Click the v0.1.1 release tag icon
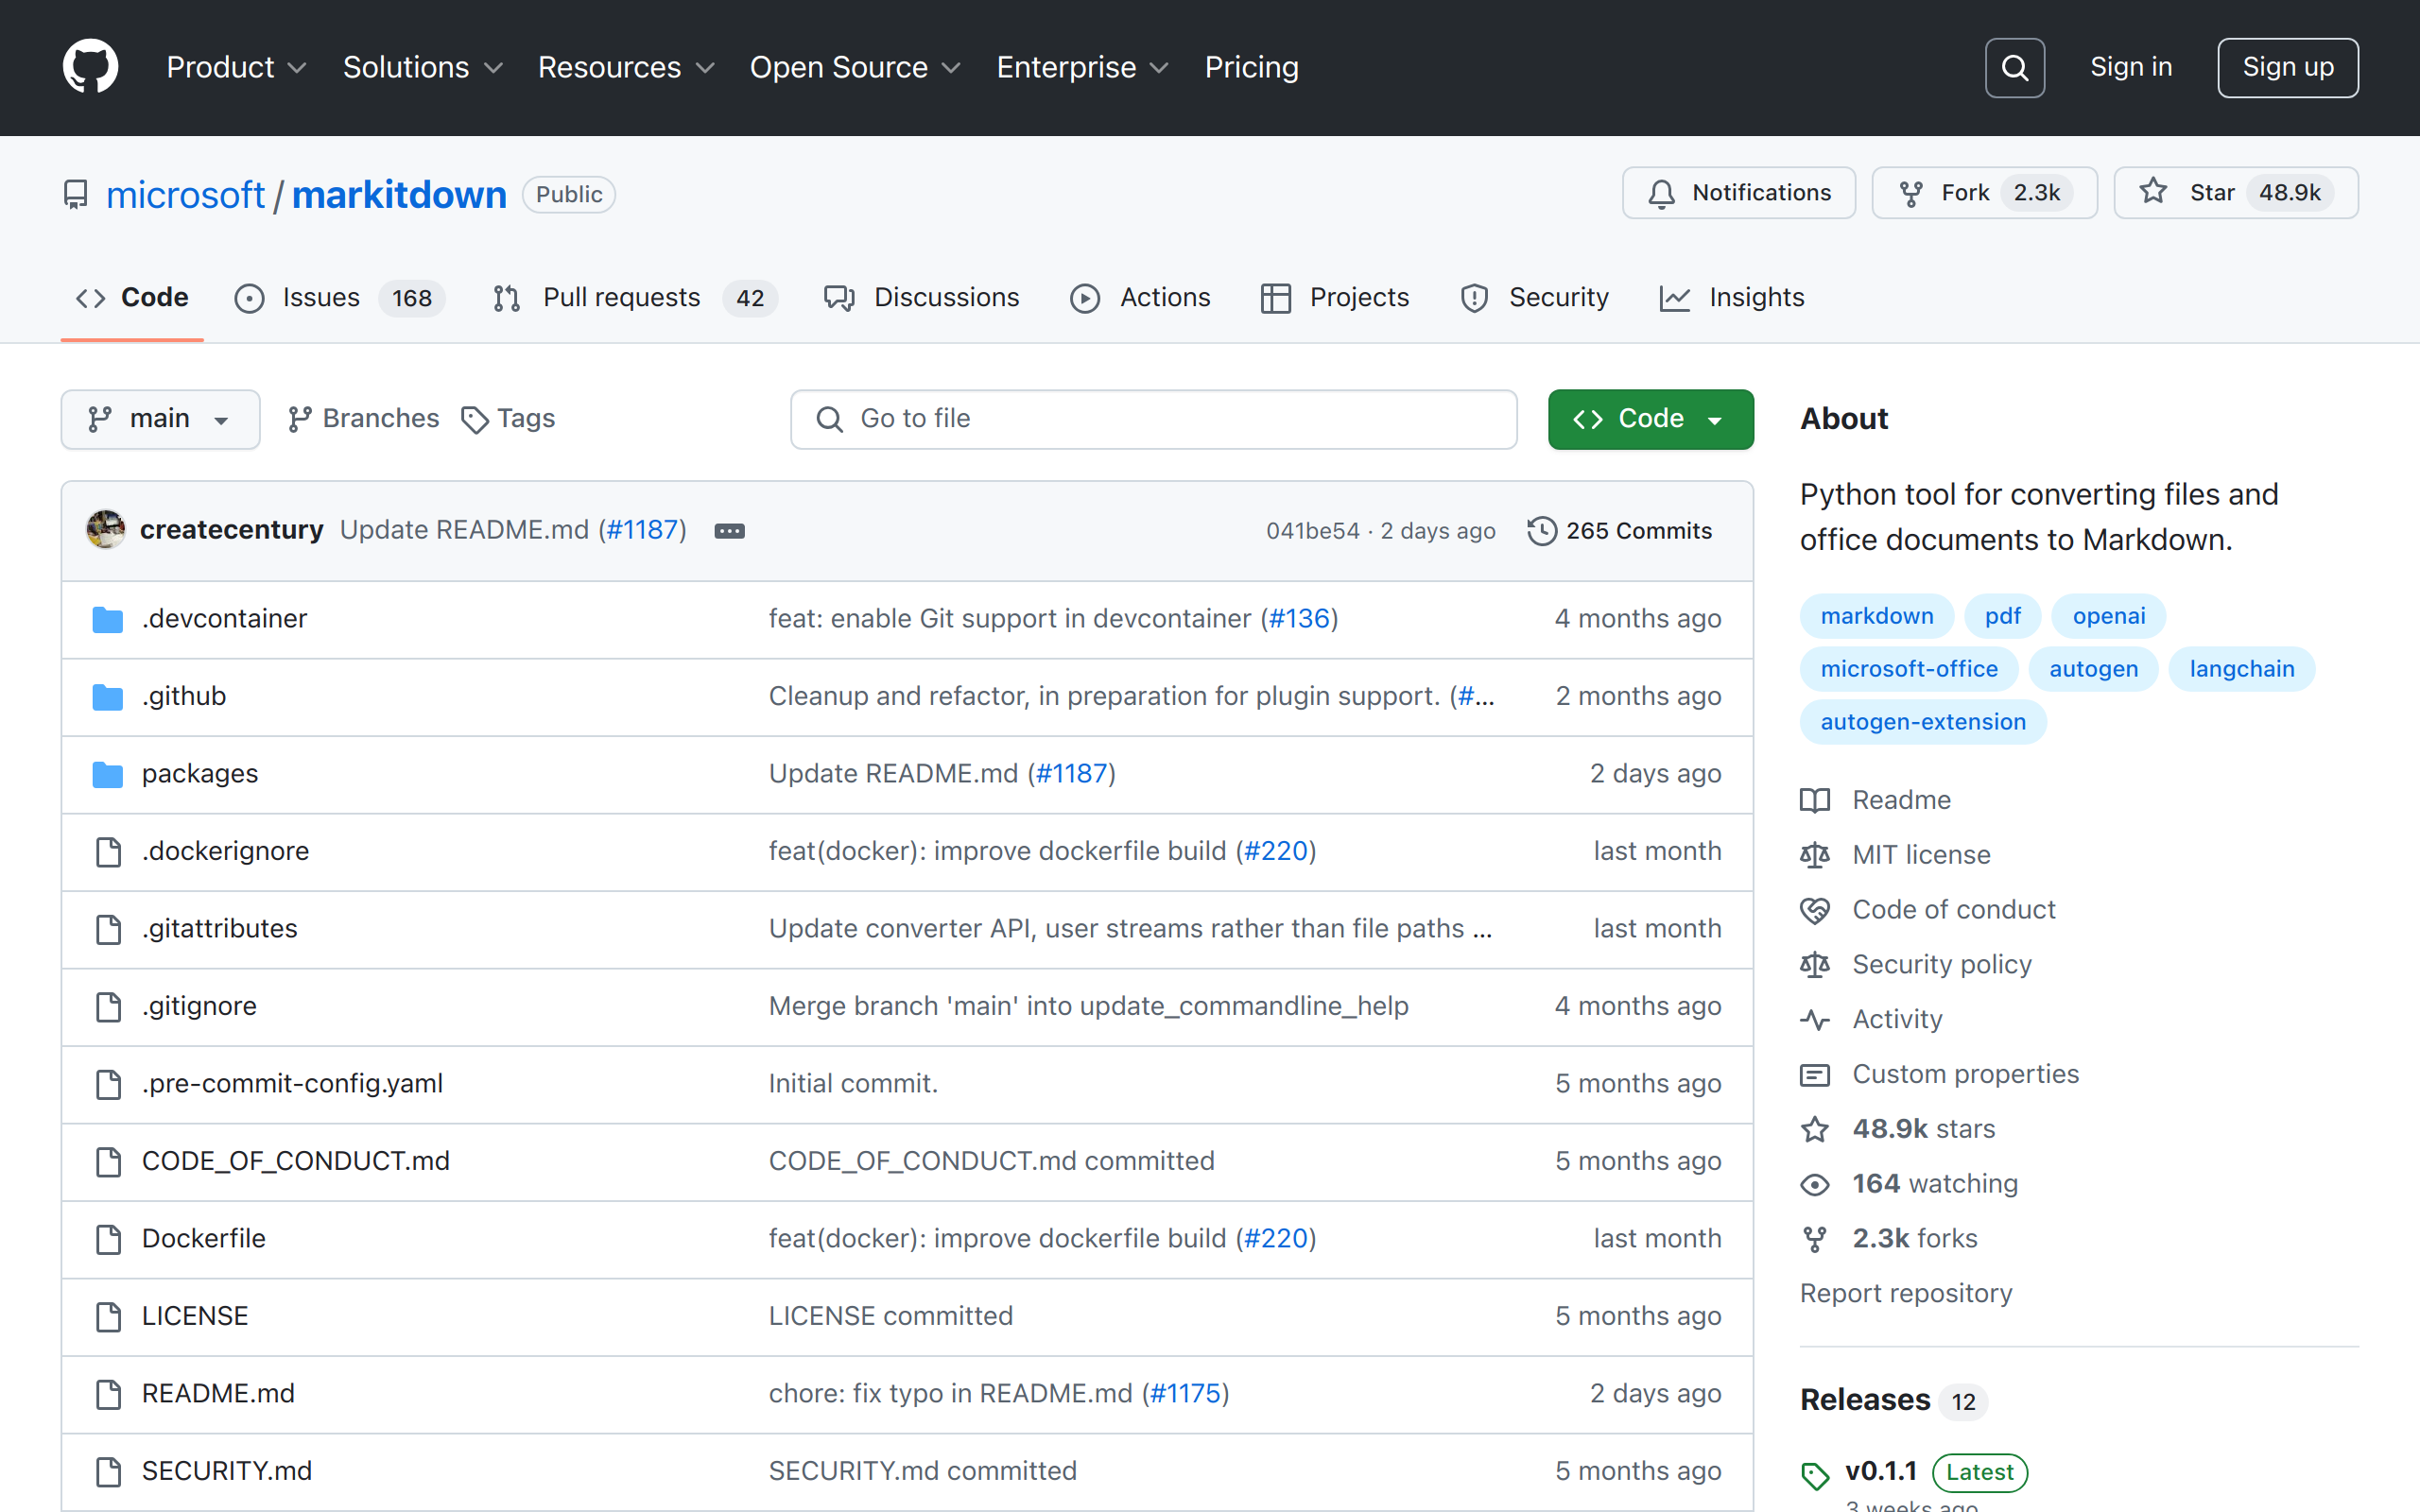 [1815, 1475]
